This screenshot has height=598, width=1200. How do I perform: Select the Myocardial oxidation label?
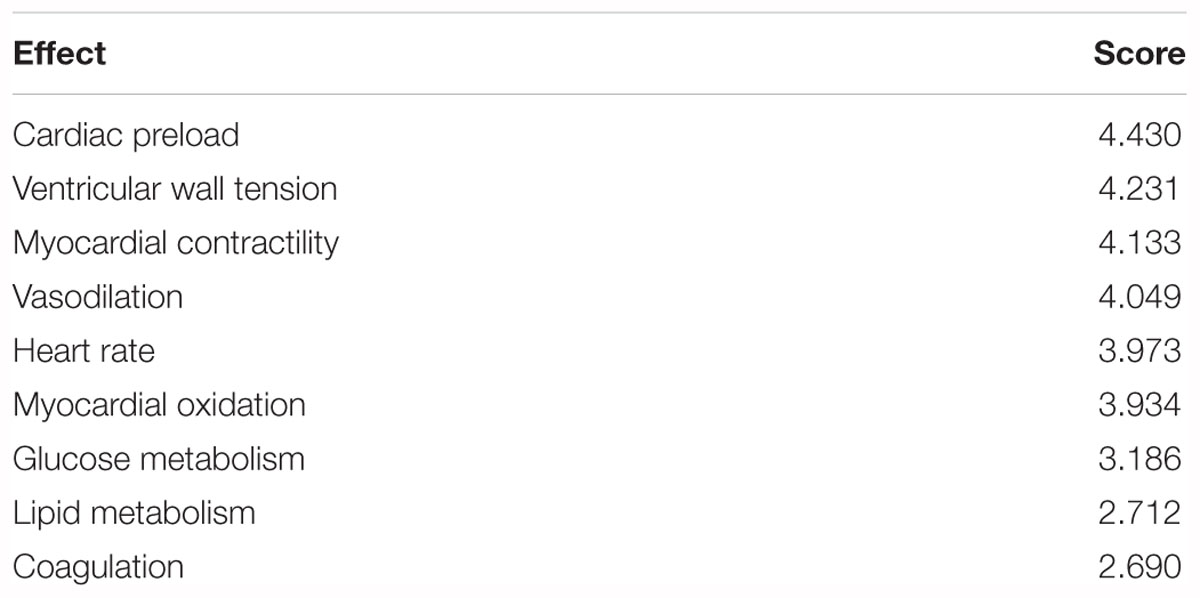(159, 405)
